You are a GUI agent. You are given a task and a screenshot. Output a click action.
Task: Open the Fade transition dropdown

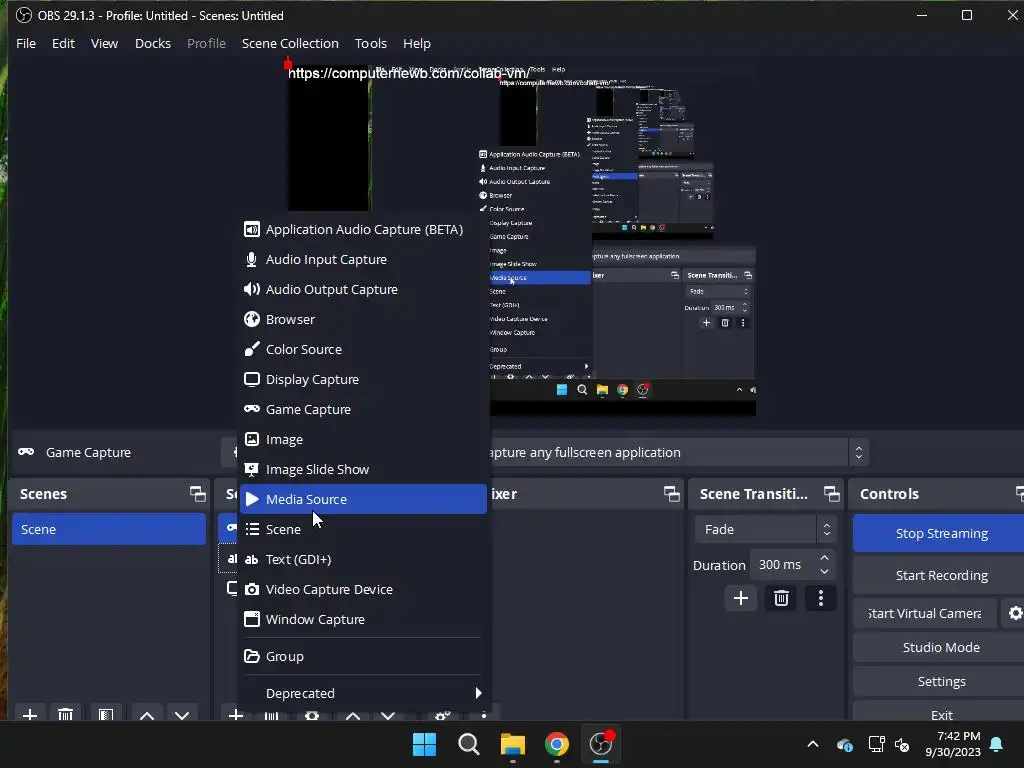point(765,529)
